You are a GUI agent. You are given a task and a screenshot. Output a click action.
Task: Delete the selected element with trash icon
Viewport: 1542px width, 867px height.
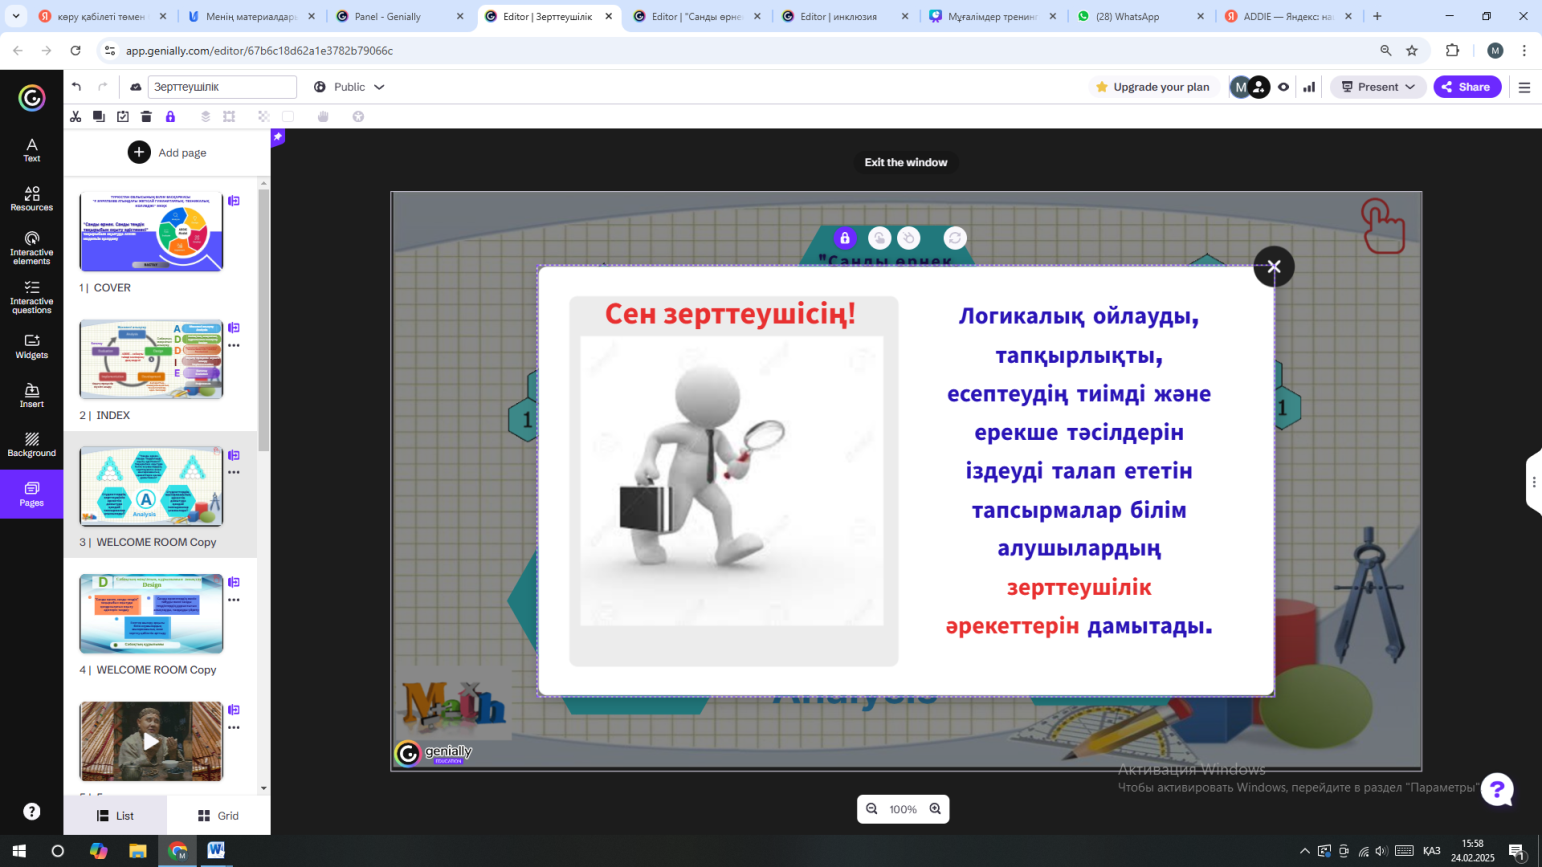coord(146,117)
